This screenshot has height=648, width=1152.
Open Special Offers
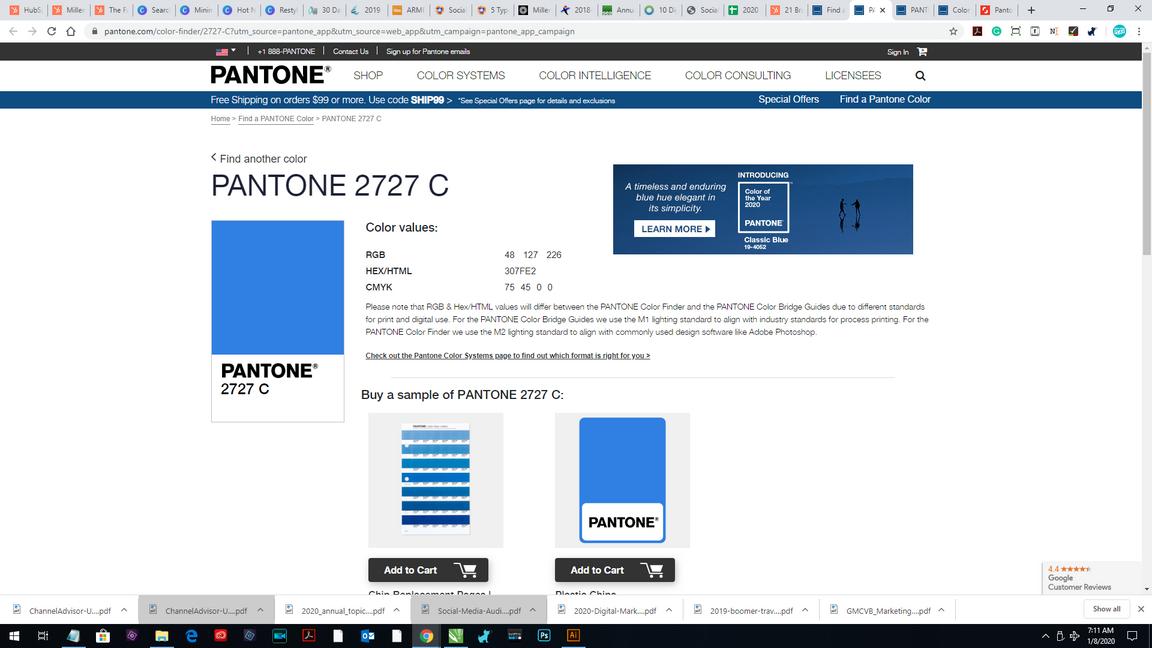point(788,99)
